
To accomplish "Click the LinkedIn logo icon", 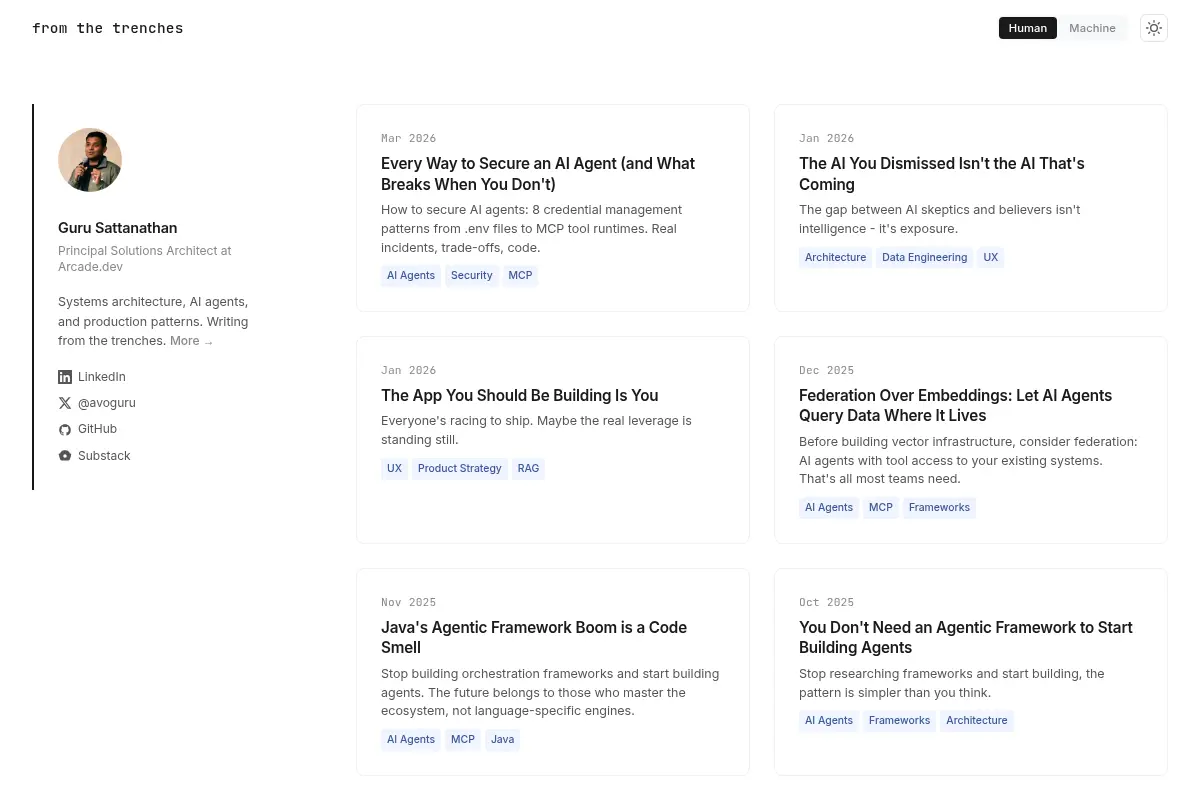I will tap(65, 377).
